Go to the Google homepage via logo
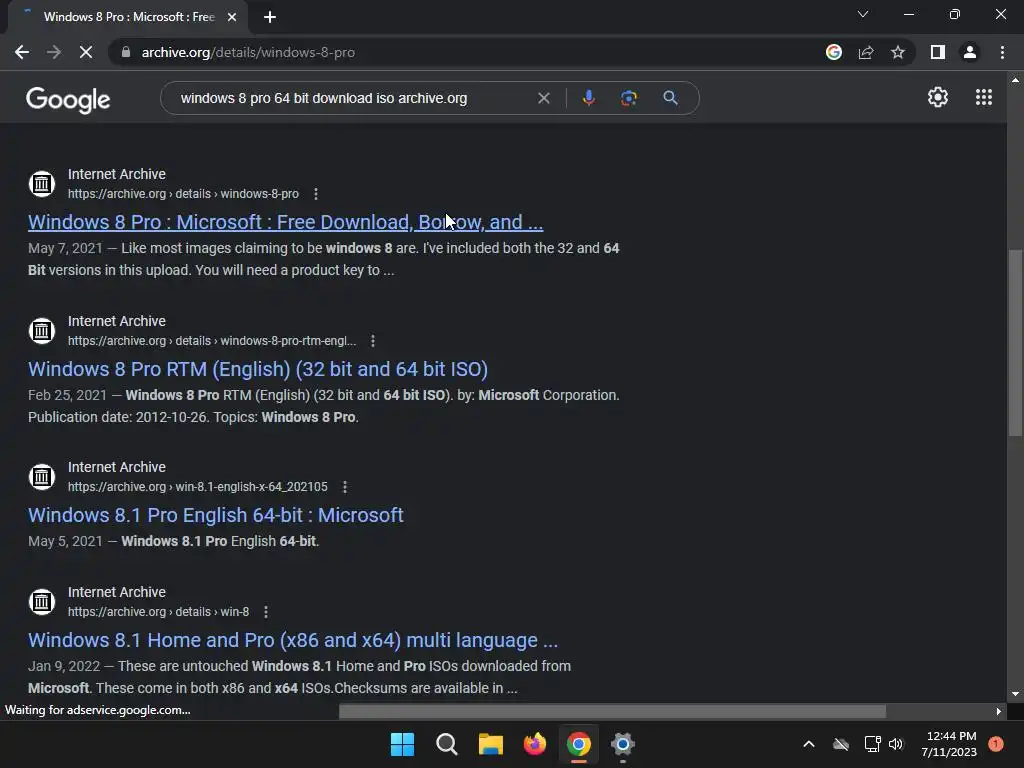Screen dimensions: 1024x768 pyautogui.click(x=68, y=99)
